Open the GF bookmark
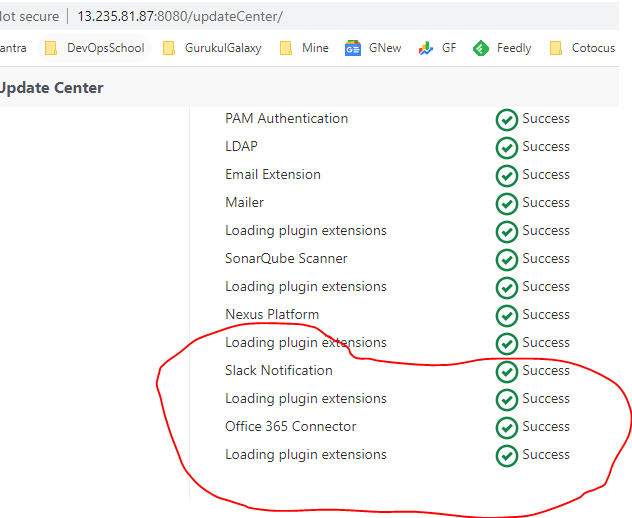Image resolution: width=632 pixels, height=518 pixels. (438, 48)
